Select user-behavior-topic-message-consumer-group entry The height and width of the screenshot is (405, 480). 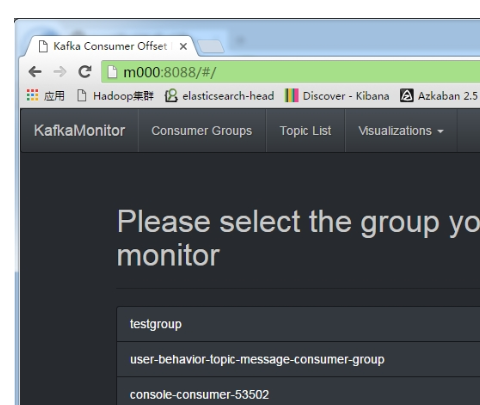(x=298, y=359)
